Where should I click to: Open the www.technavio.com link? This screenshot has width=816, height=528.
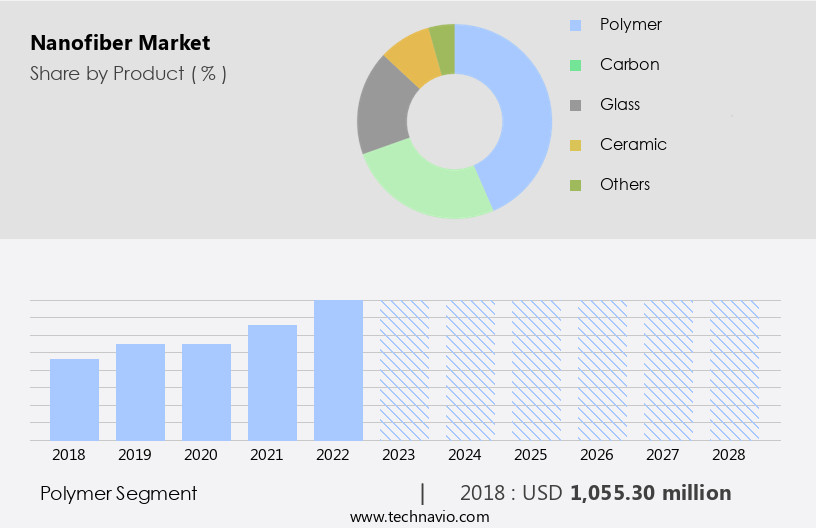[420, 517]
